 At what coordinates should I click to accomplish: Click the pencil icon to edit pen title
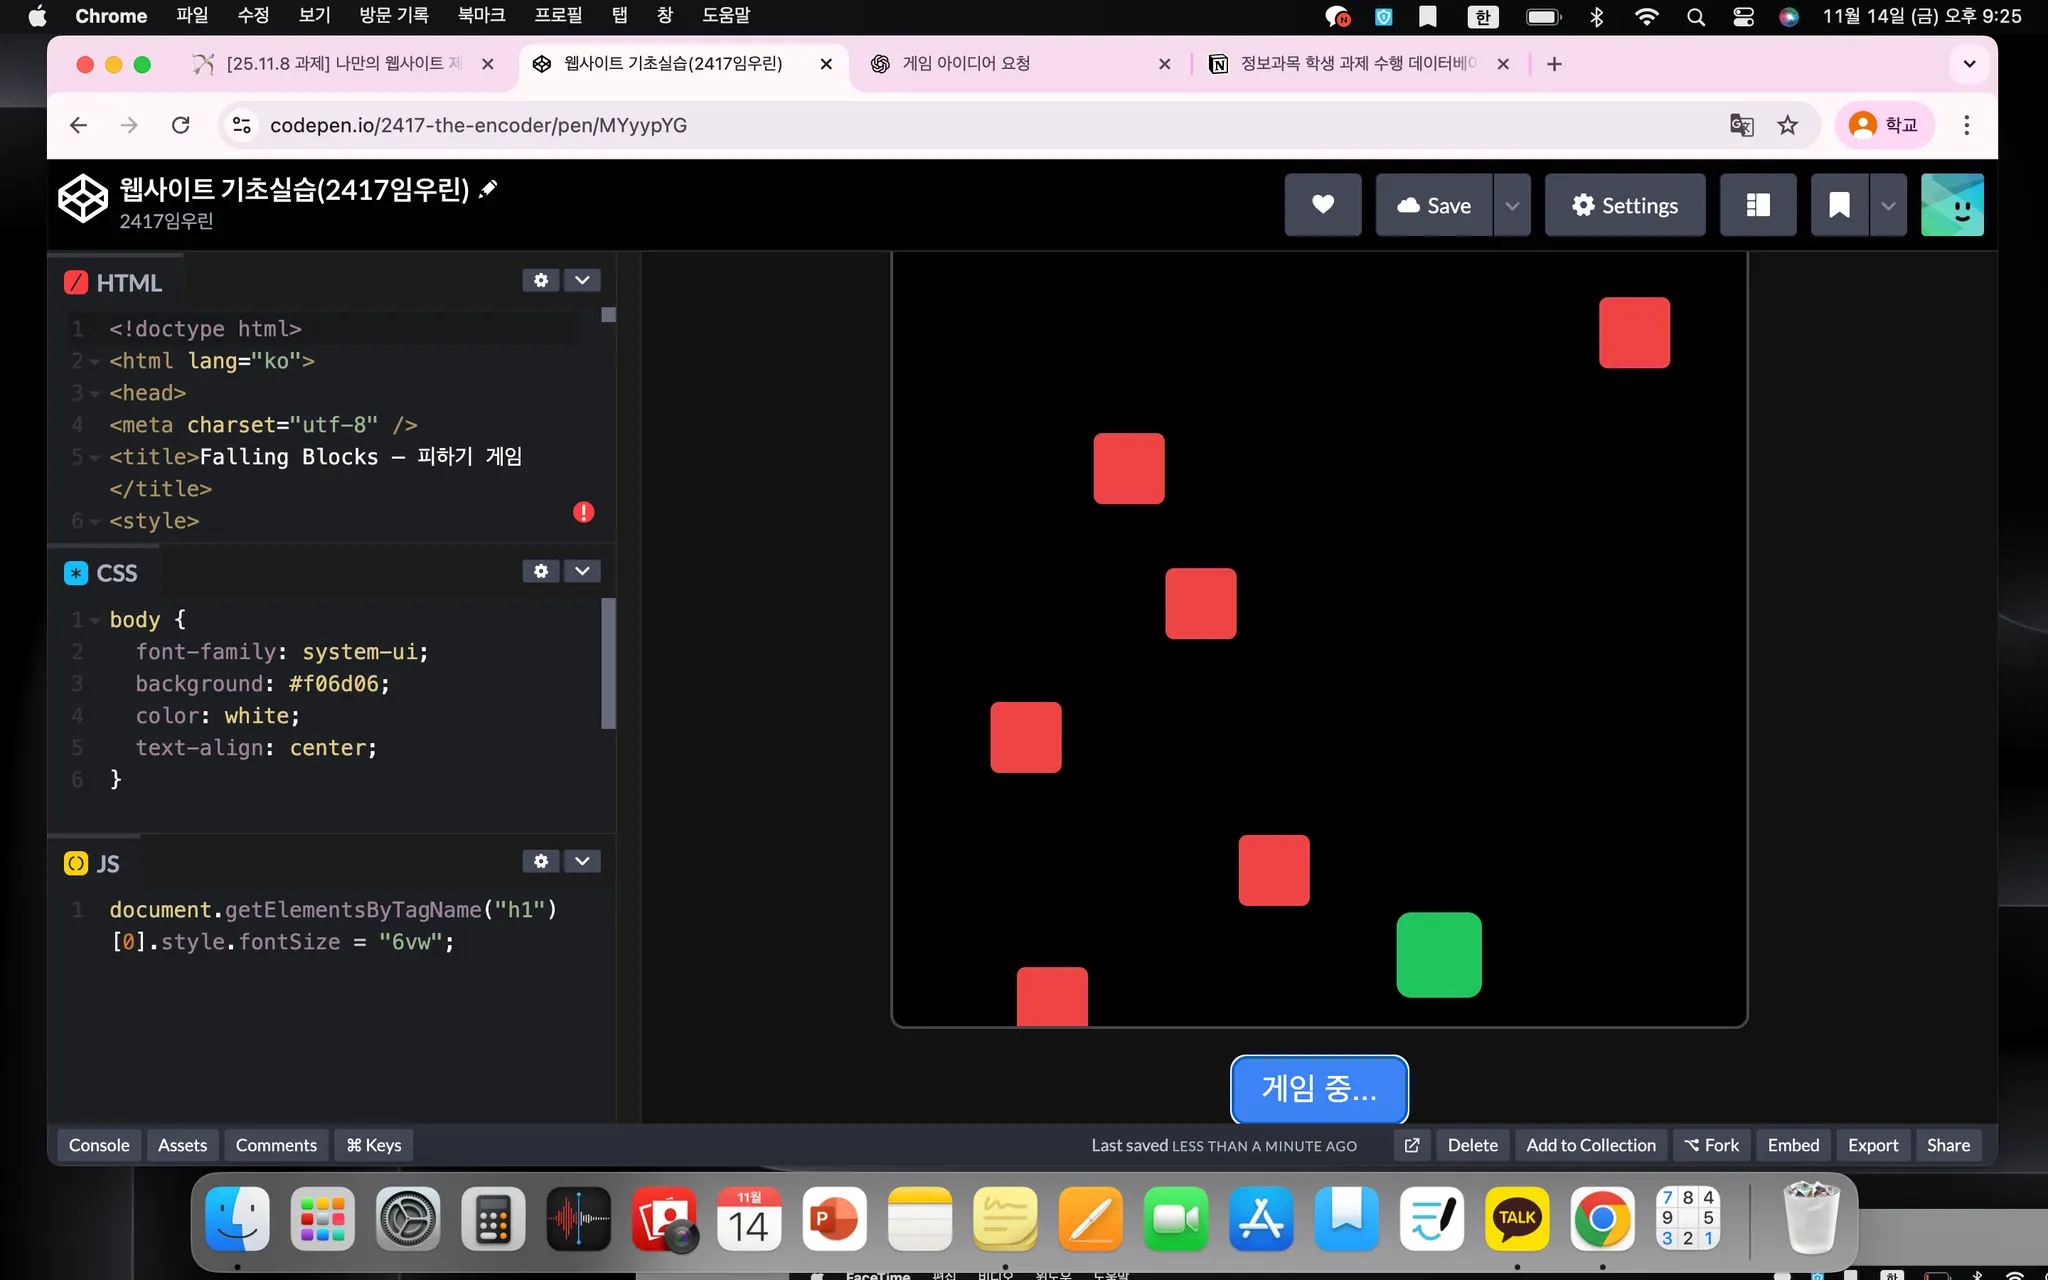(x=488, y=189)
